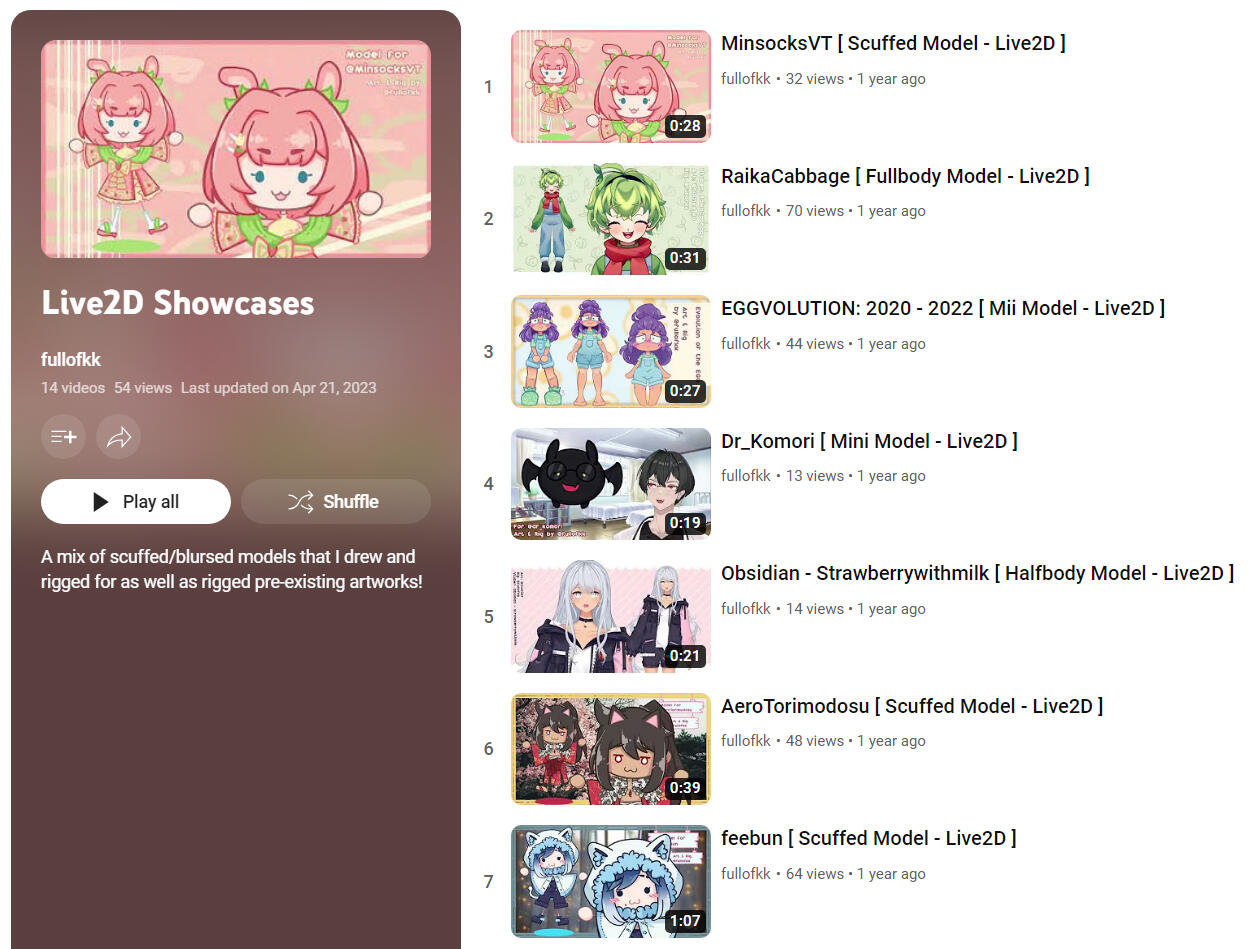Open MinsocksVT Scuffed Model video title

pos(893,44)
